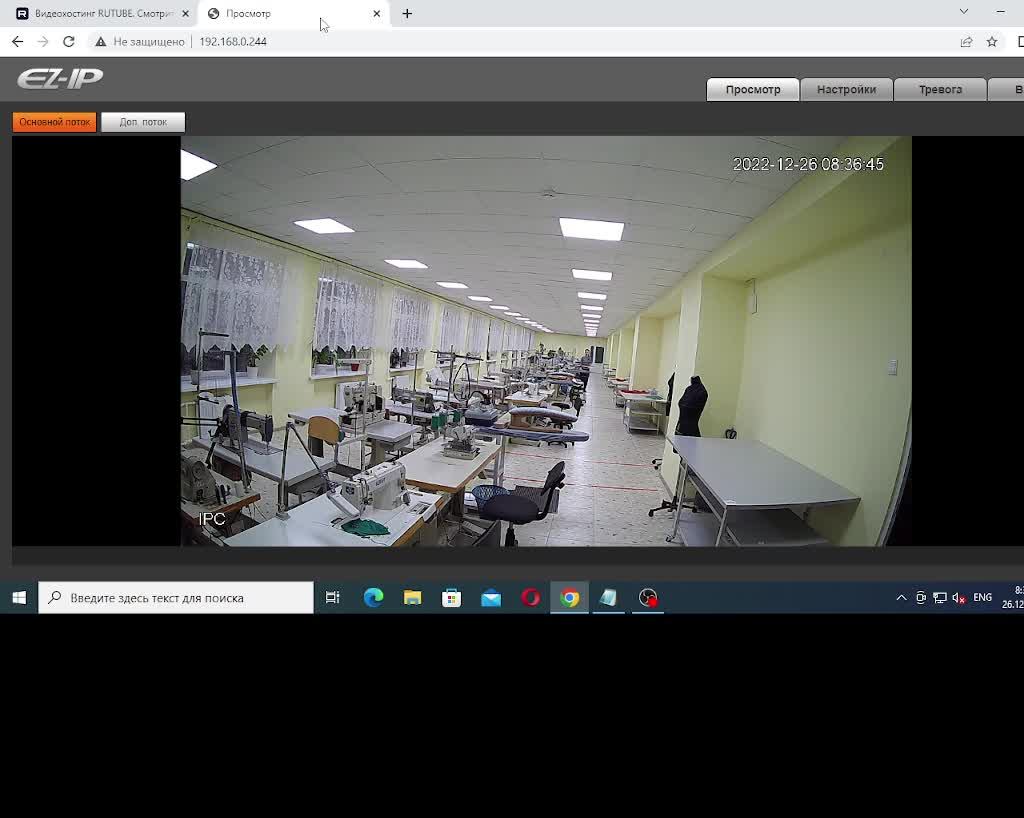This screenshot has height=818, width=1024.
Task: Close the Просмотр tab
Action: coord(377,13)
